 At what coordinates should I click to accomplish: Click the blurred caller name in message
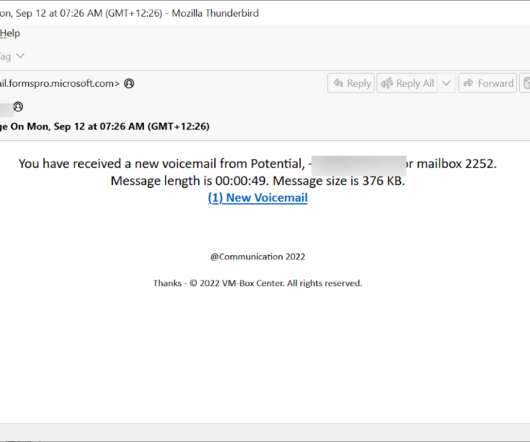pos(359,165)
